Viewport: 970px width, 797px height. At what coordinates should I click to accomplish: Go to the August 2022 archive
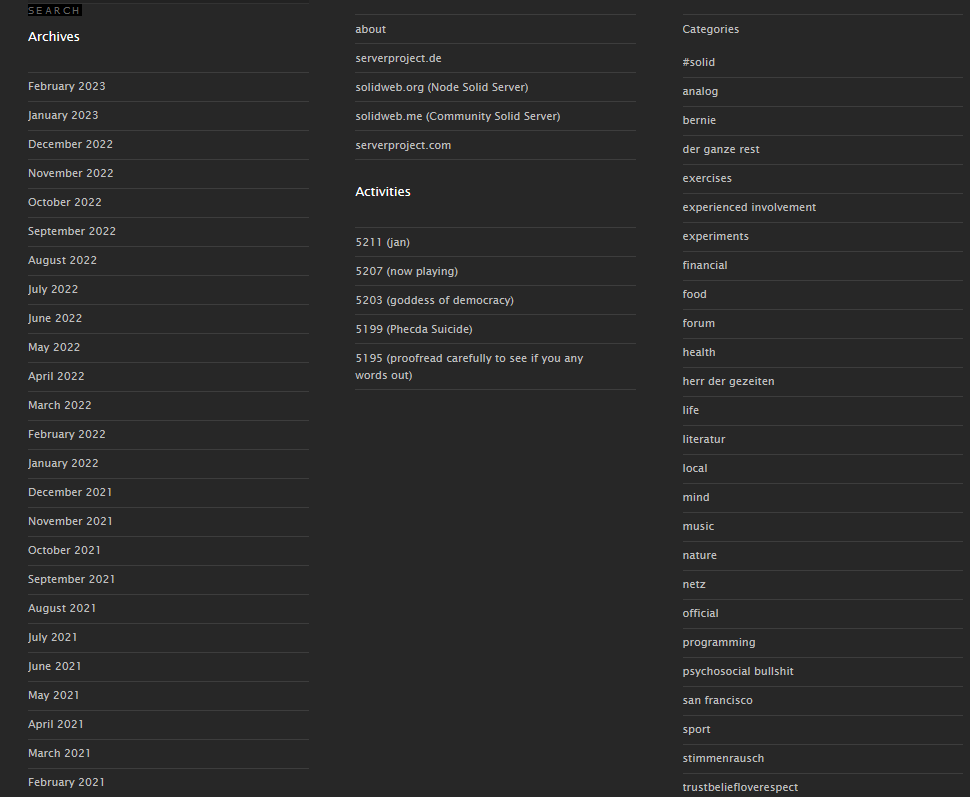tap(62, 260)
